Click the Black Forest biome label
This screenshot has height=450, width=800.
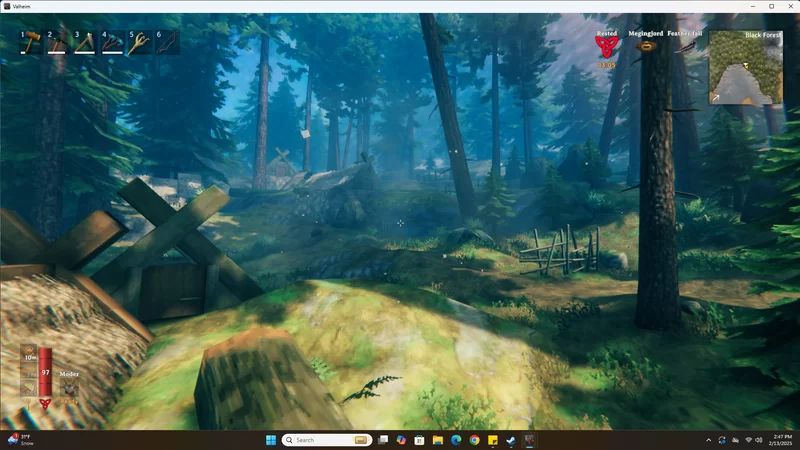pyautogui.click(x=763, y=35)
